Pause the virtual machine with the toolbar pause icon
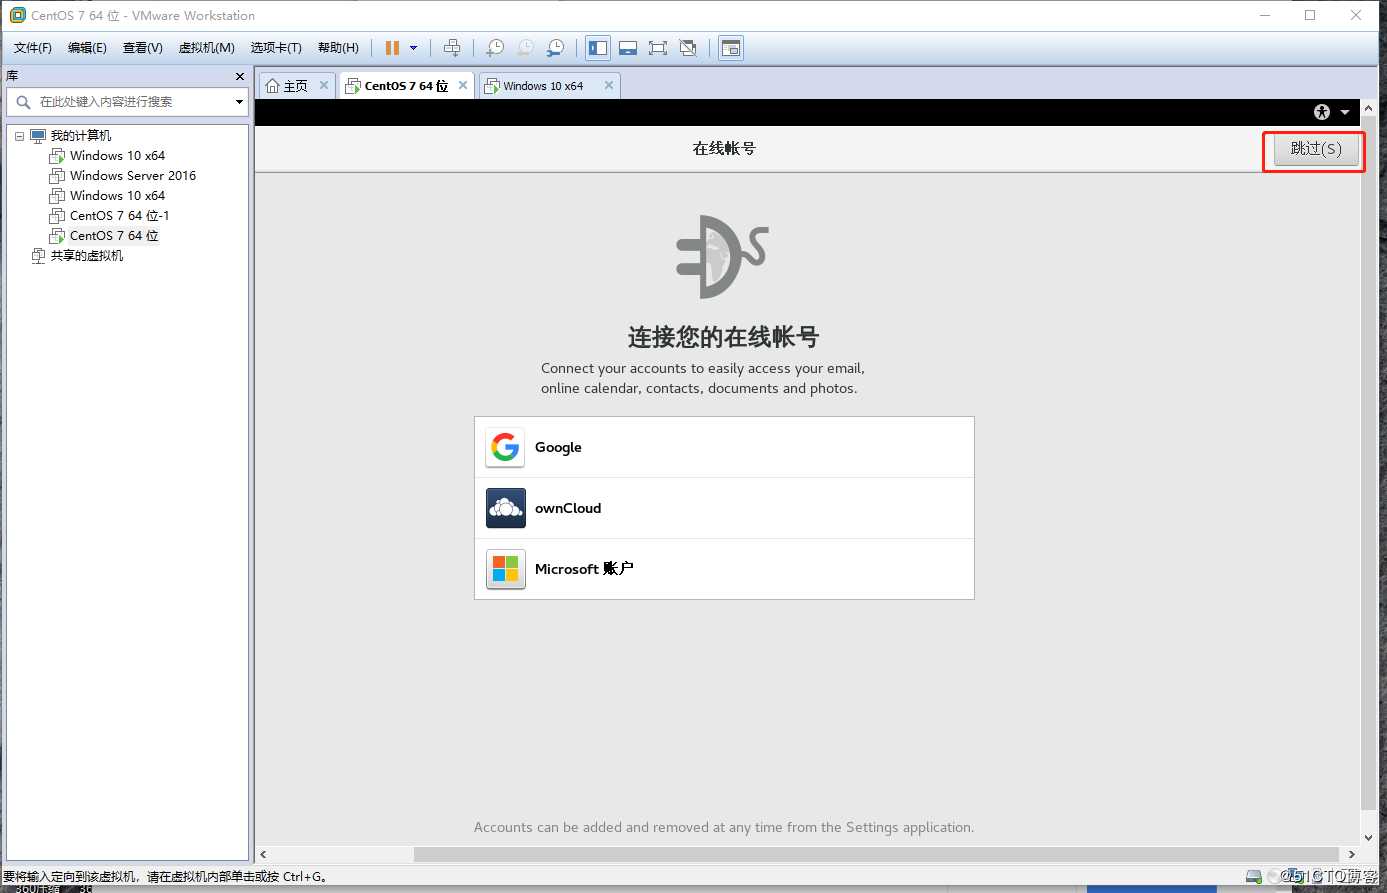 [x=392, y=48]
